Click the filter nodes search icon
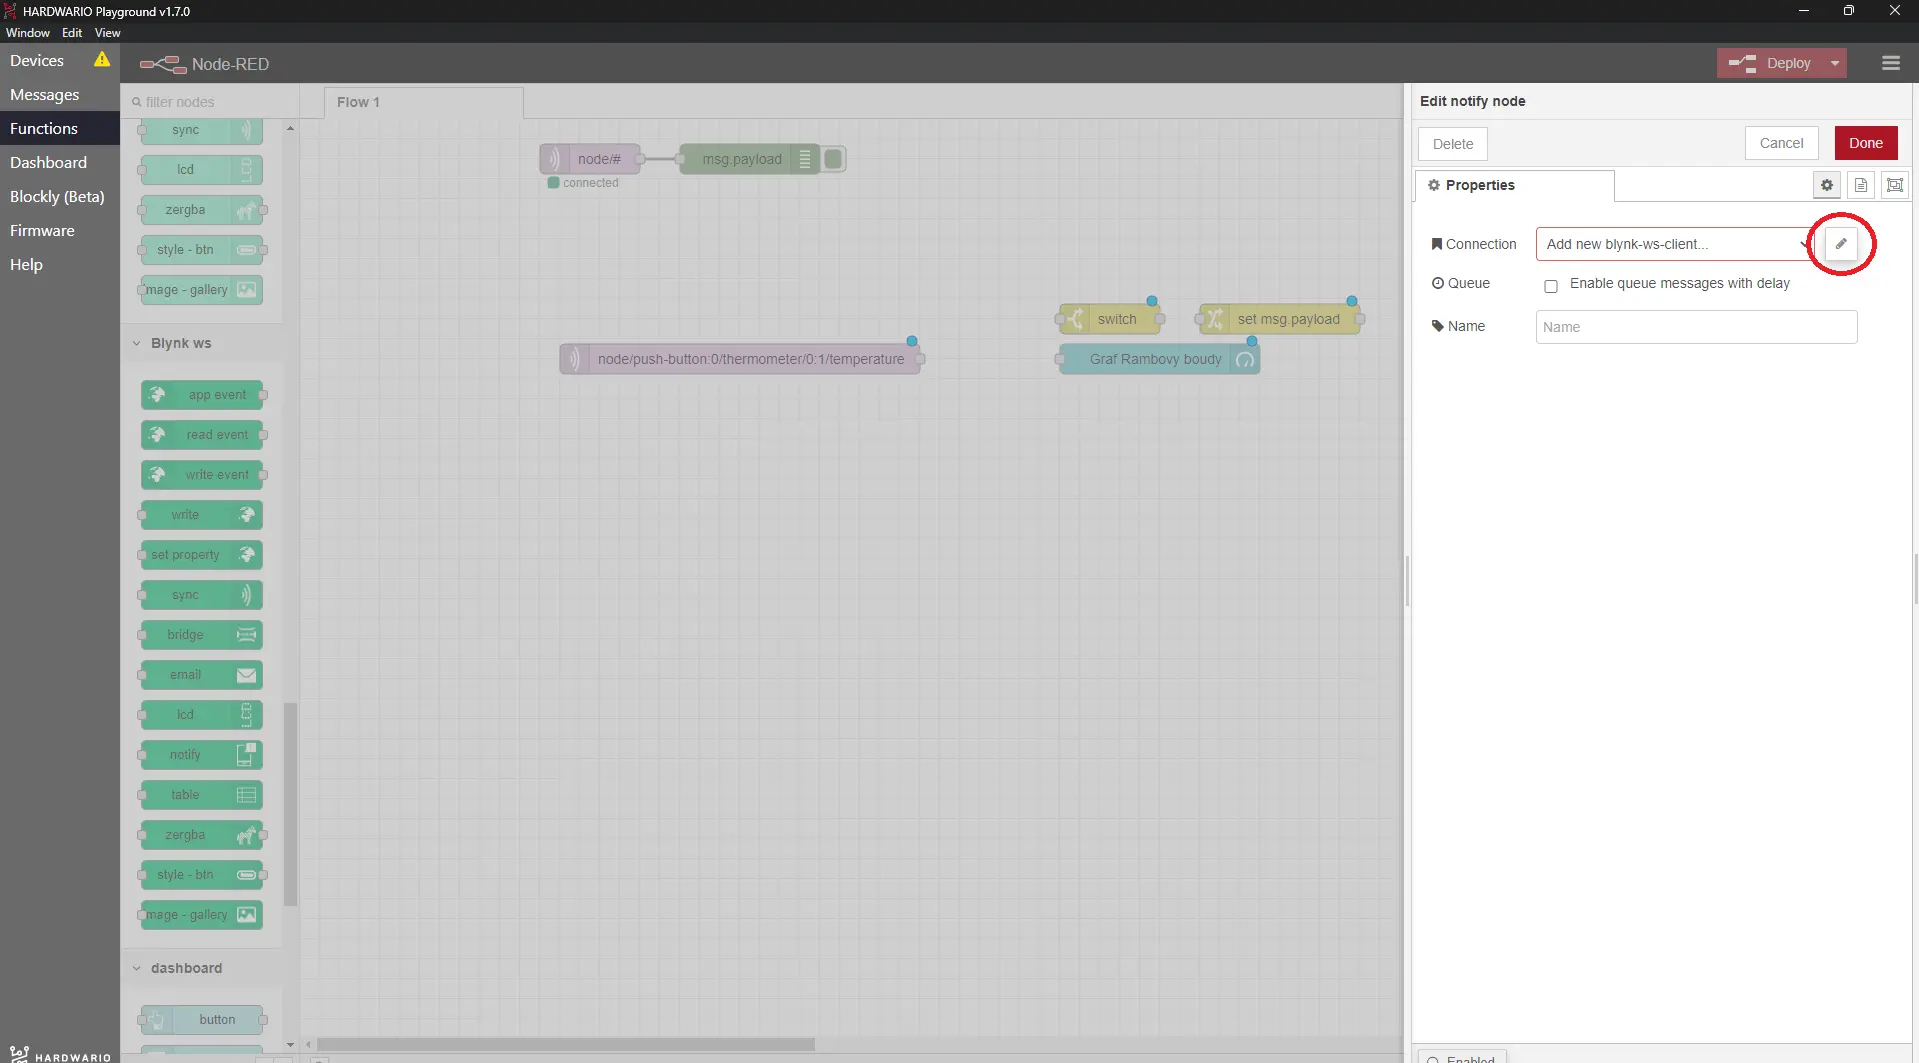1919x1063 pixels. 137,102
